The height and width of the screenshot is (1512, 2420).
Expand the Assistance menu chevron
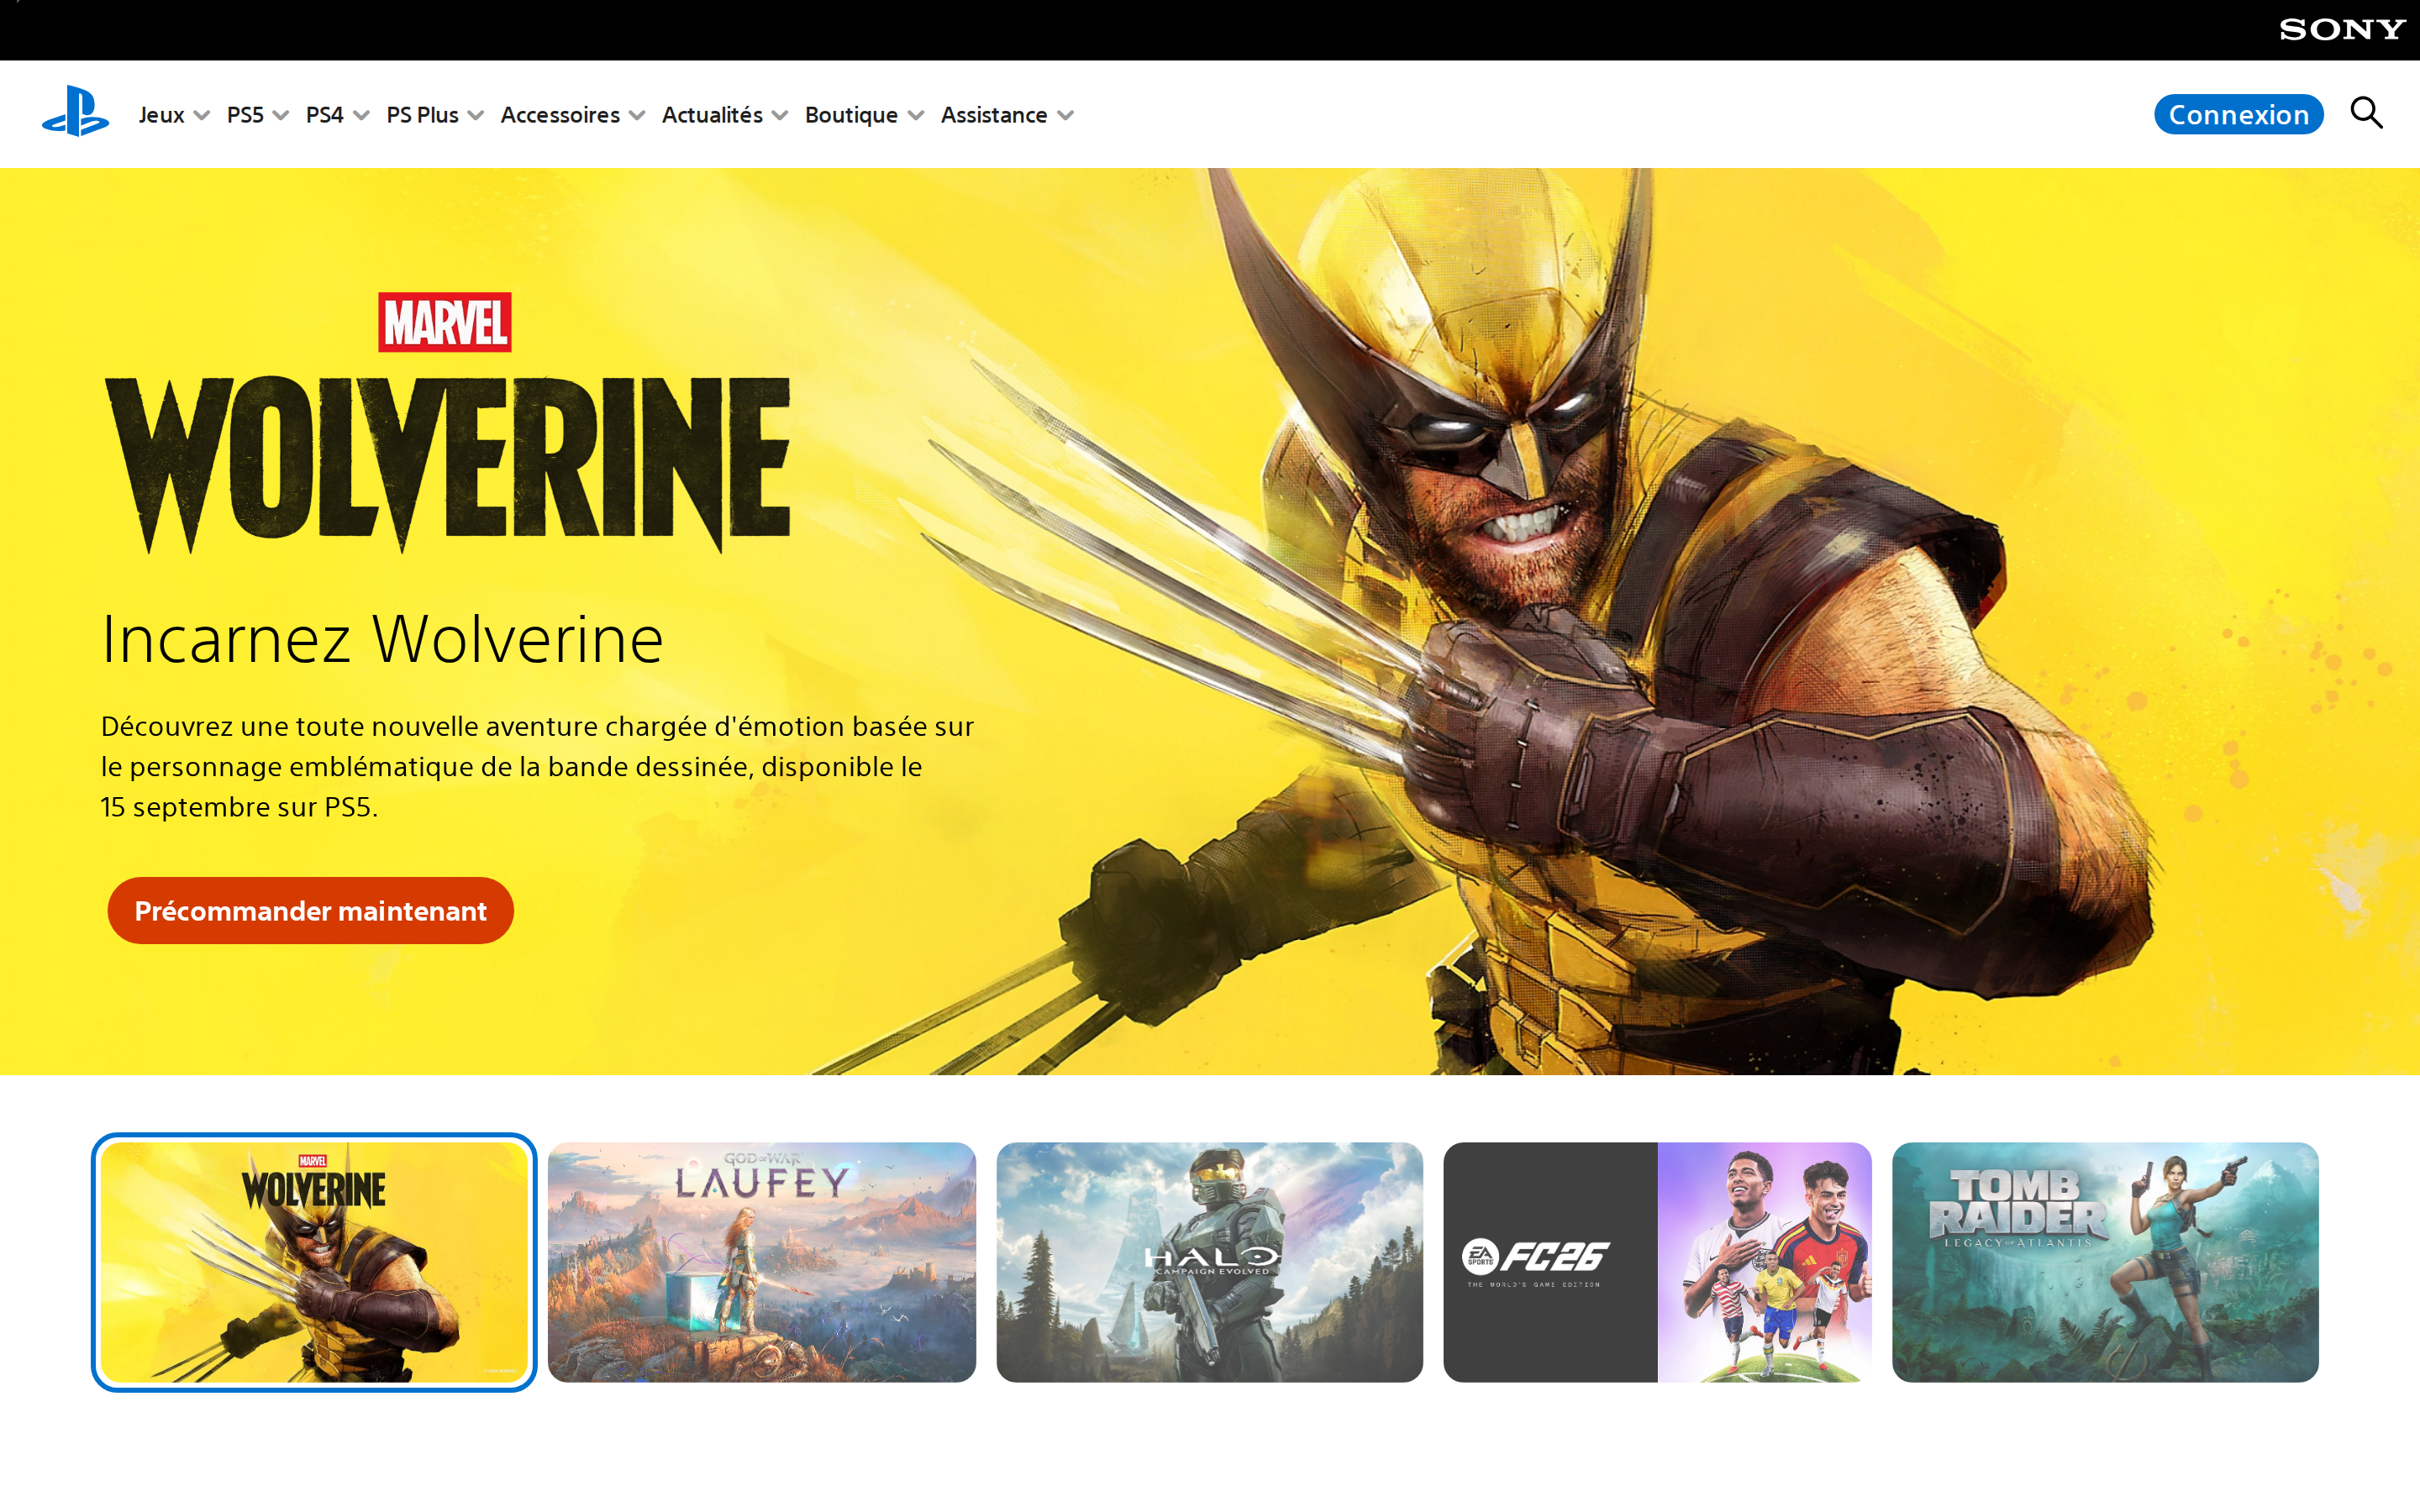[1066, 116]
